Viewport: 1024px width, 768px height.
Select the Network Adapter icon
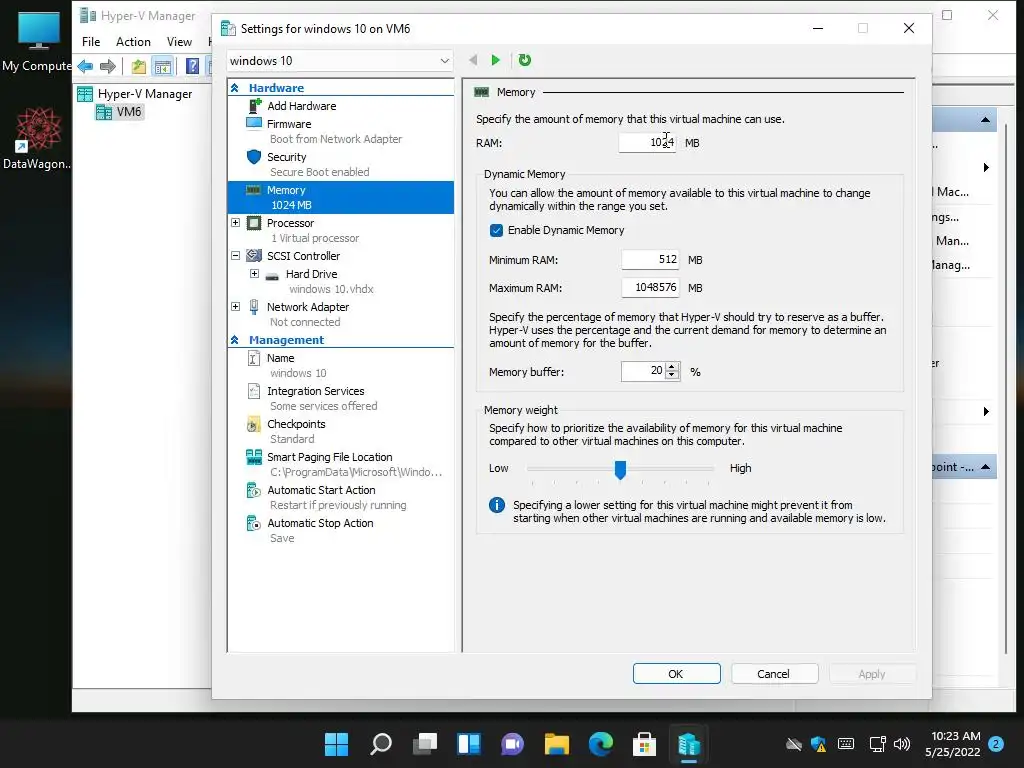click(254, 307)
